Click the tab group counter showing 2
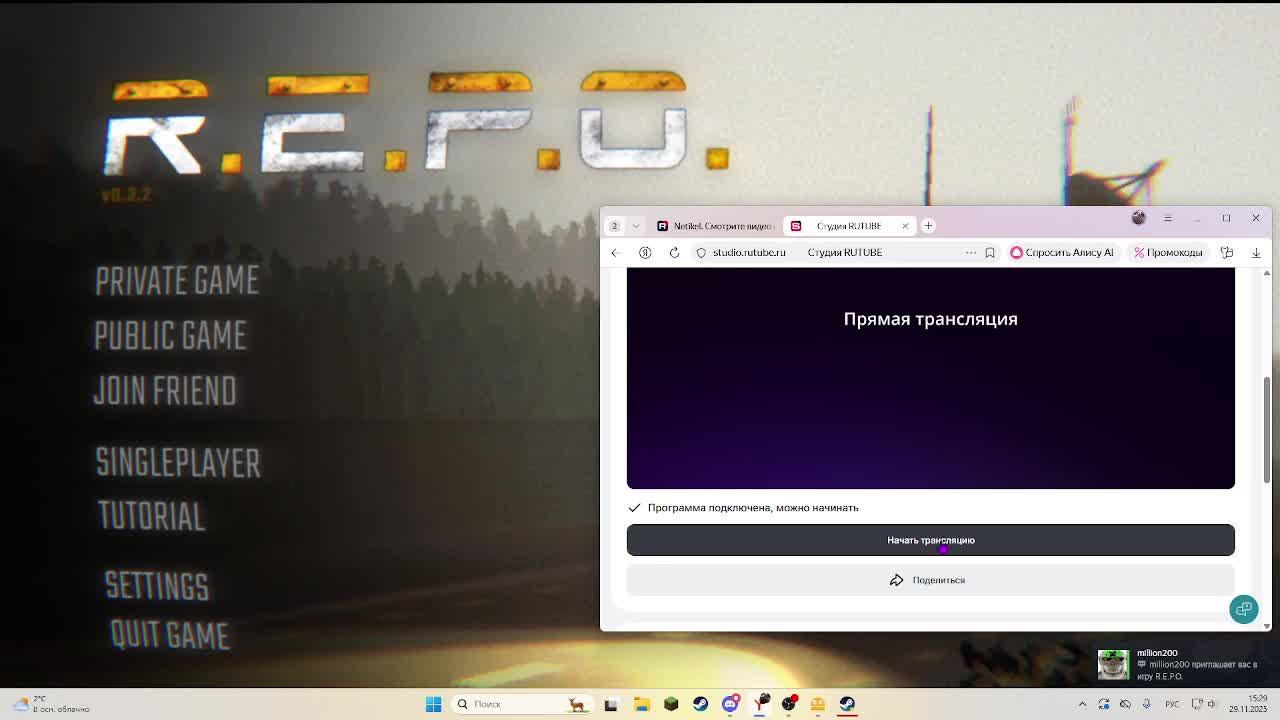Image resolution: width=1280 pixels, height=720 pixels. [x=615, y=226]
